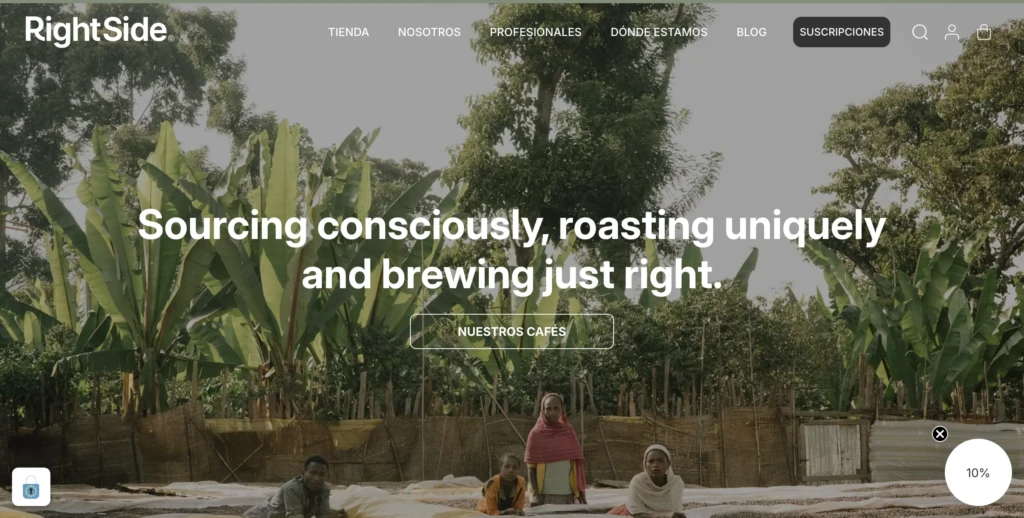
Task: Open the blue privacy lock icon
Action: [31, 487]
